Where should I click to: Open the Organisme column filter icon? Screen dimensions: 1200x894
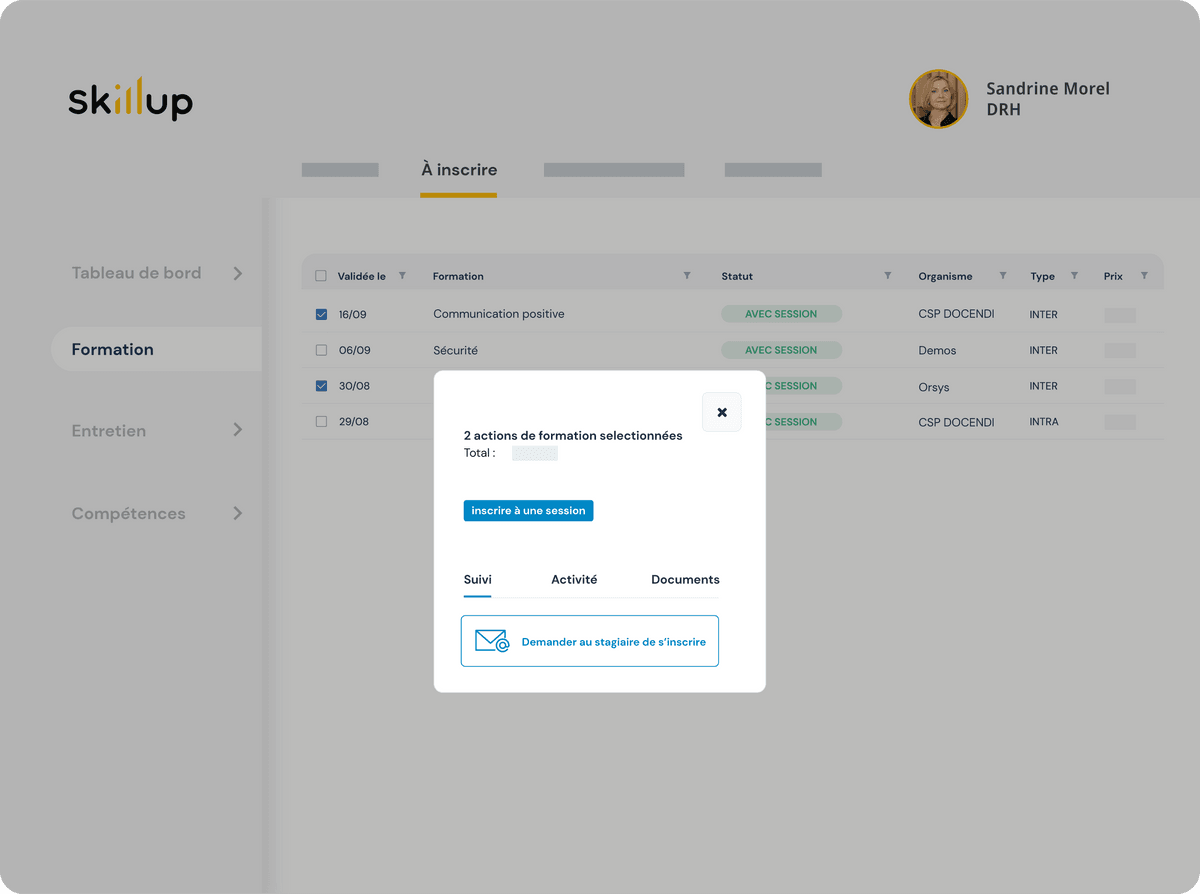pos(1003,276)
